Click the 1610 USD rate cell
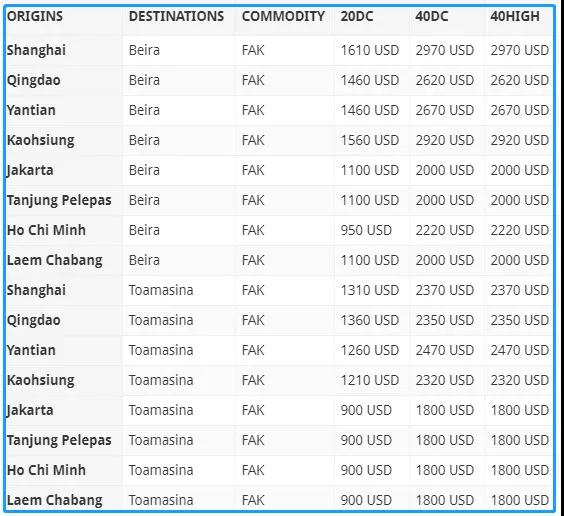Image resolution: width=564 pixels, height=516 pixels. [x=370, y=50]
